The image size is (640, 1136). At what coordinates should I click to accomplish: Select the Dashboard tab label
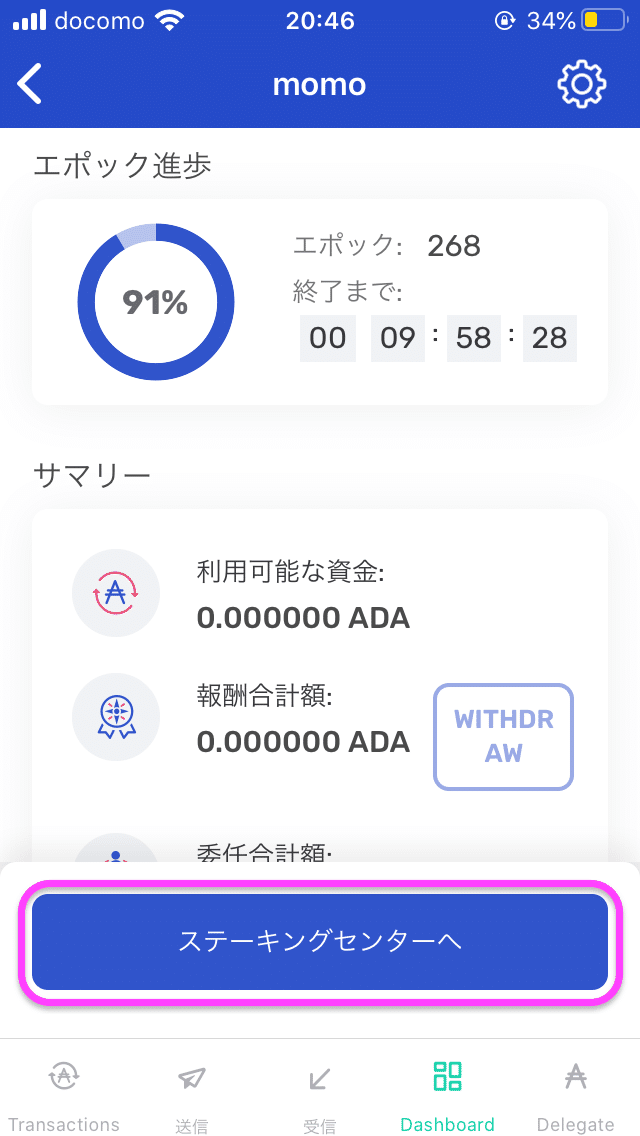click(x=448, y=1123)
